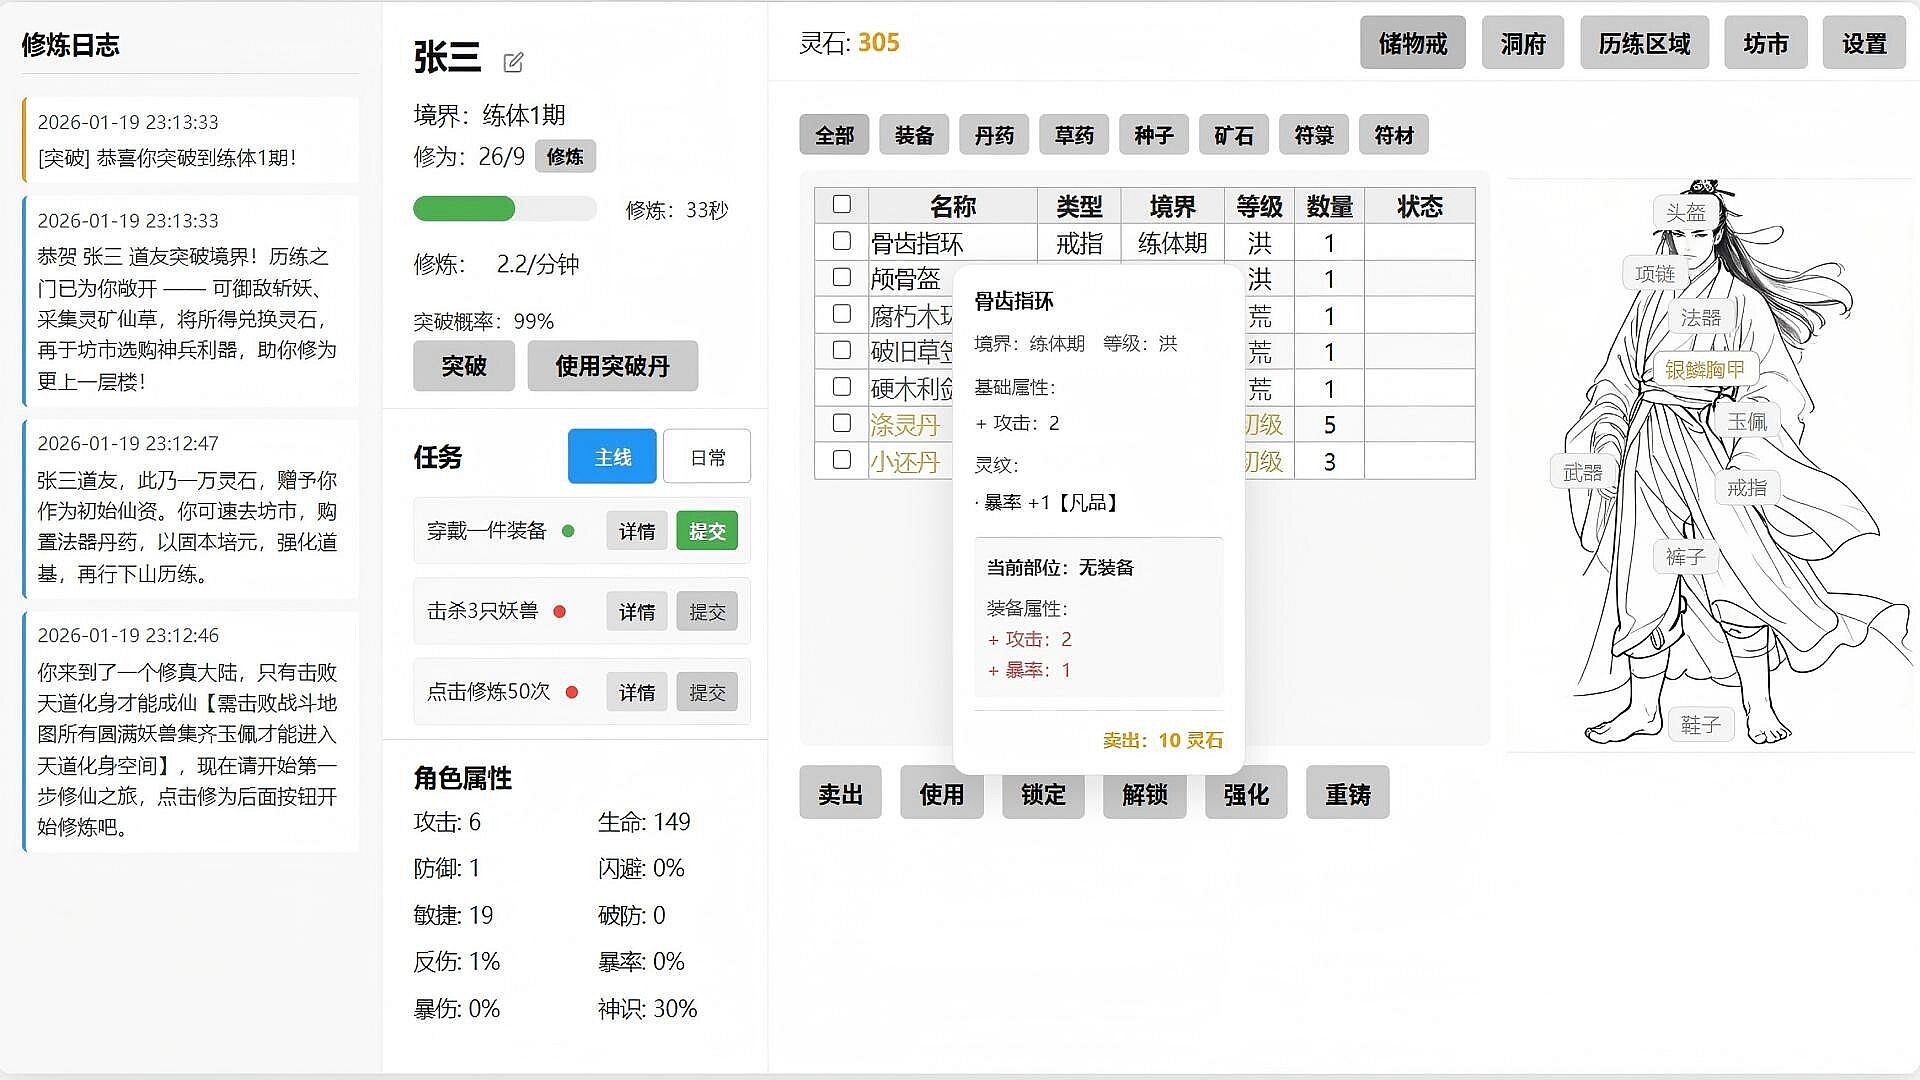This screenshot has height=1080, width=1920.
Task: Check the 小还丹 row checkbox
Action: click(x=842, y=460)
